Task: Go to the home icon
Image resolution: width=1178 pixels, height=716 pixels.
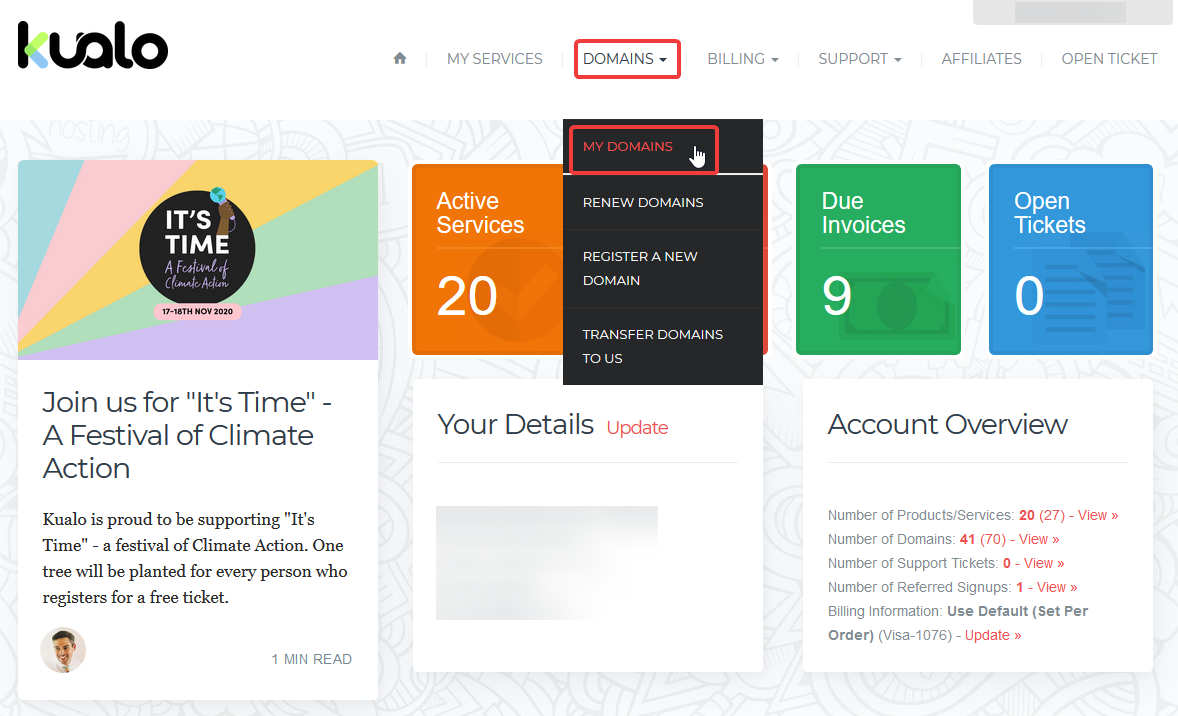Action: 400,59
